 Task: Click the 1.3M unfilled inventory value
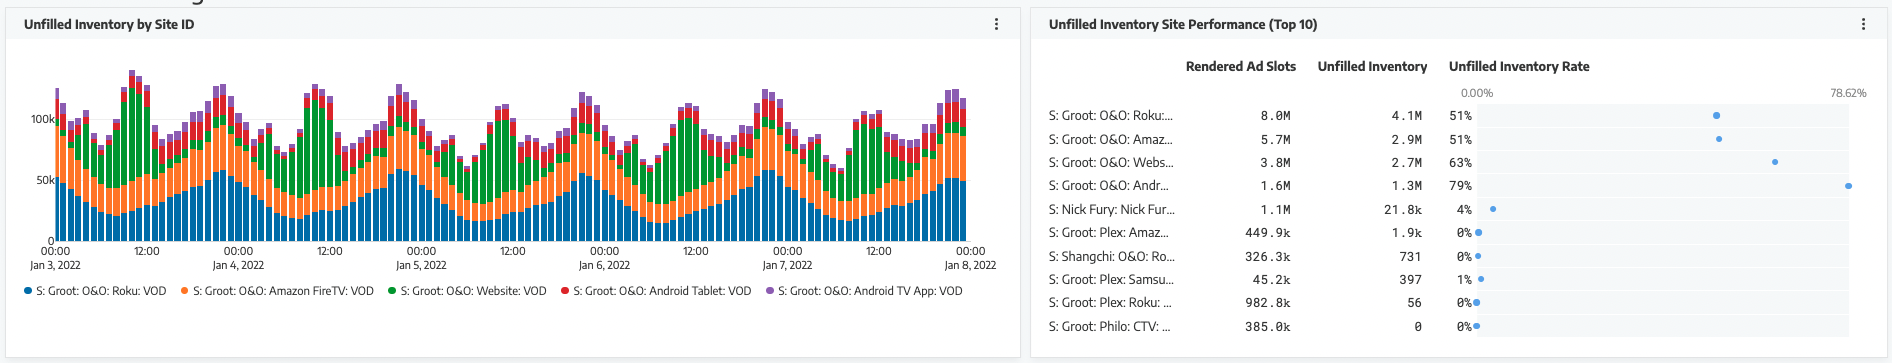tap(1407, 186)
